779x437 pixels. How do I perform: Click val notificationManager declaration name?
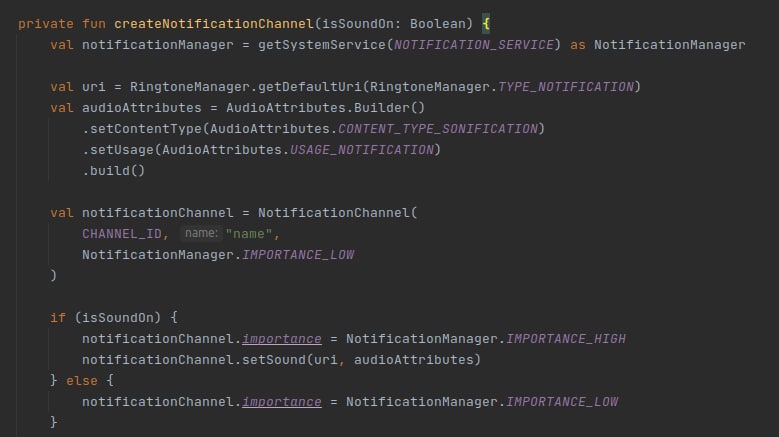point(157,45)
